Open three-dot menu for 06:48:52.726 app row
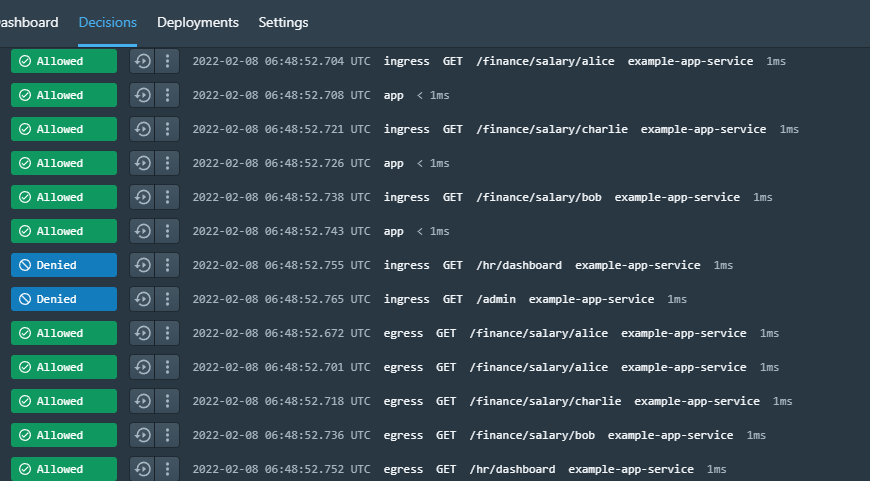Image resolution: width=870 pixels, height=481 pixels. pyautogui.click(x=168, y=163)
